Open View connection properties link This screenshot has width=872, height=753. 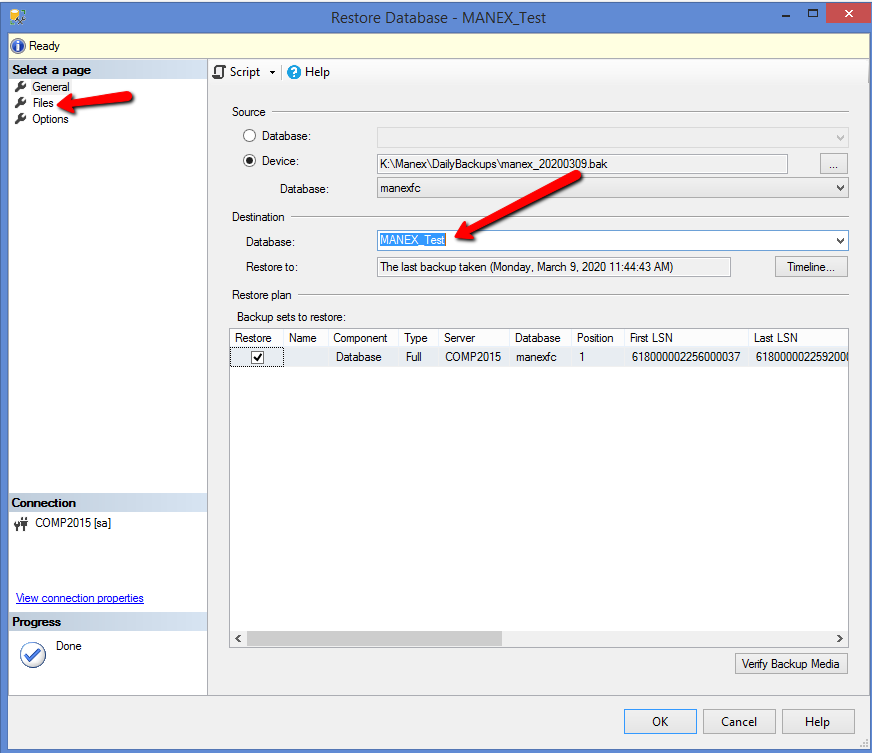click(80, 598)
